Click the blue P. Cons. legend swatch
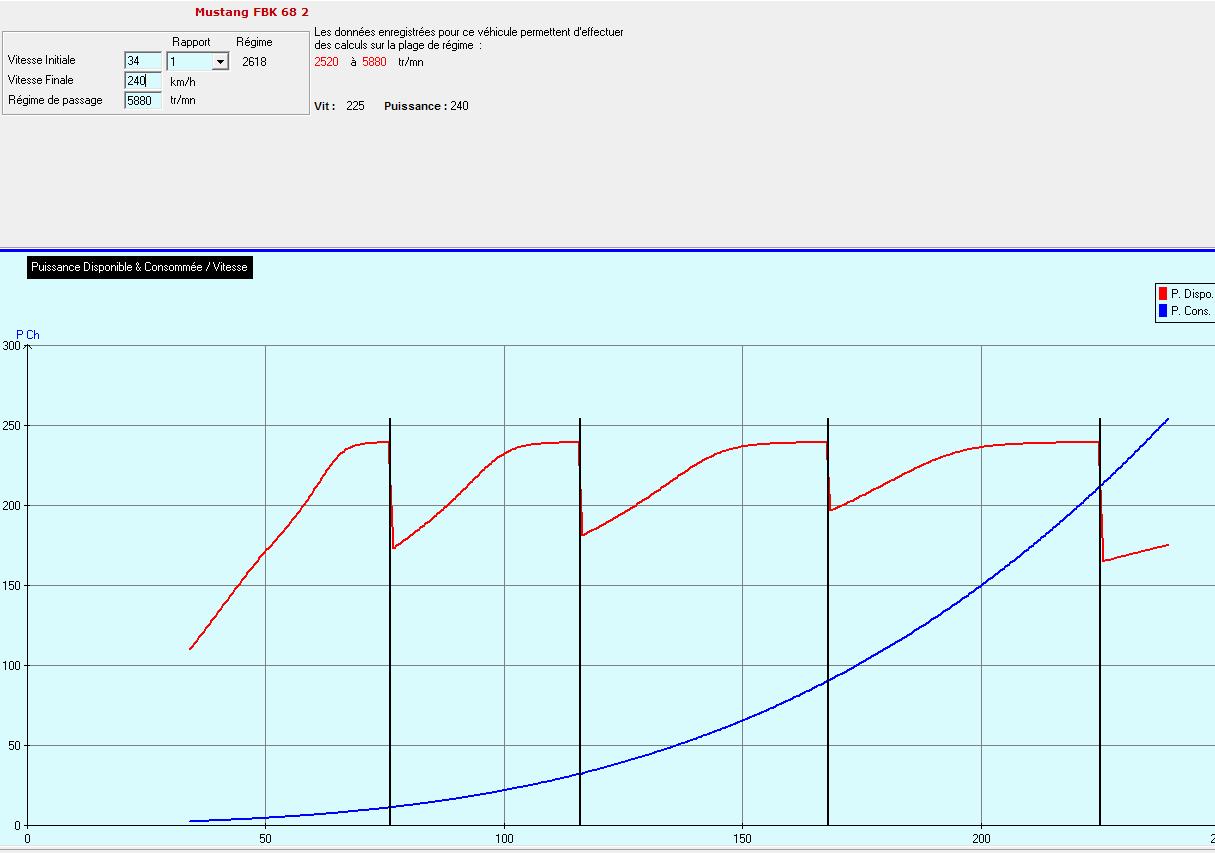 click(1163, 311)
